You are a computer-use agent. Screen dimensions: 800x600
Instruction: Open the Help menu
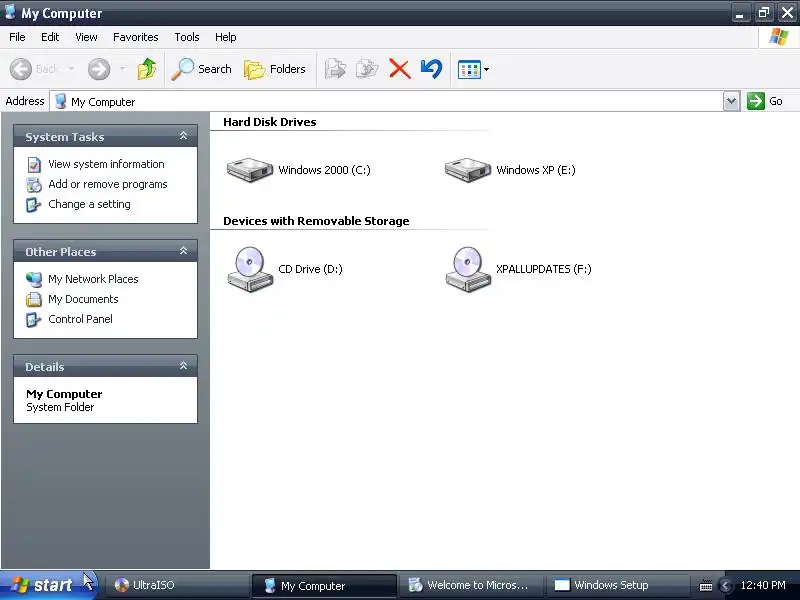point(226,37)
